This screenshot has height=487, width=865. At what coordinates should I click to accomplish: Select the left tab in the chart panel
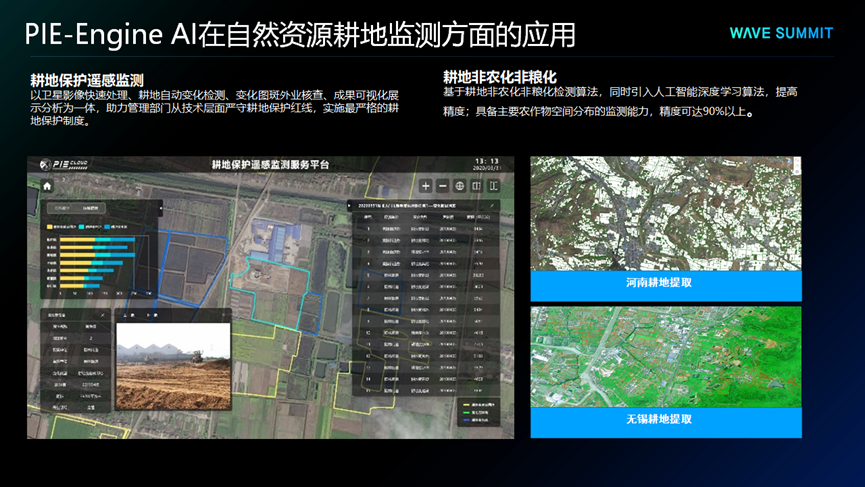point(62,208)
